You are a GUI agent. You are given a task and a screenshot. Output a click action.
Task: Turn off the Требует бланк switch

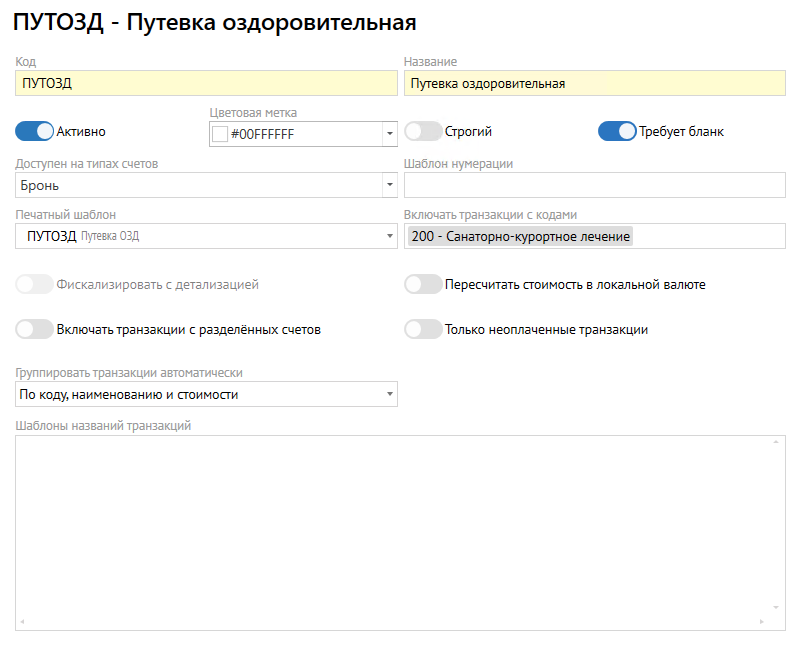pyautogui.click(x=617, y=131)
